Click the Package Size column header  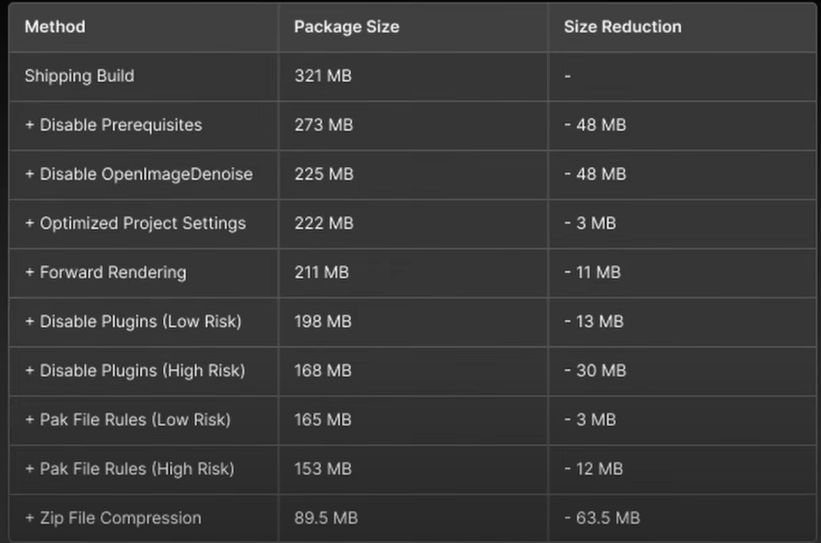click(x=347, y=27)
